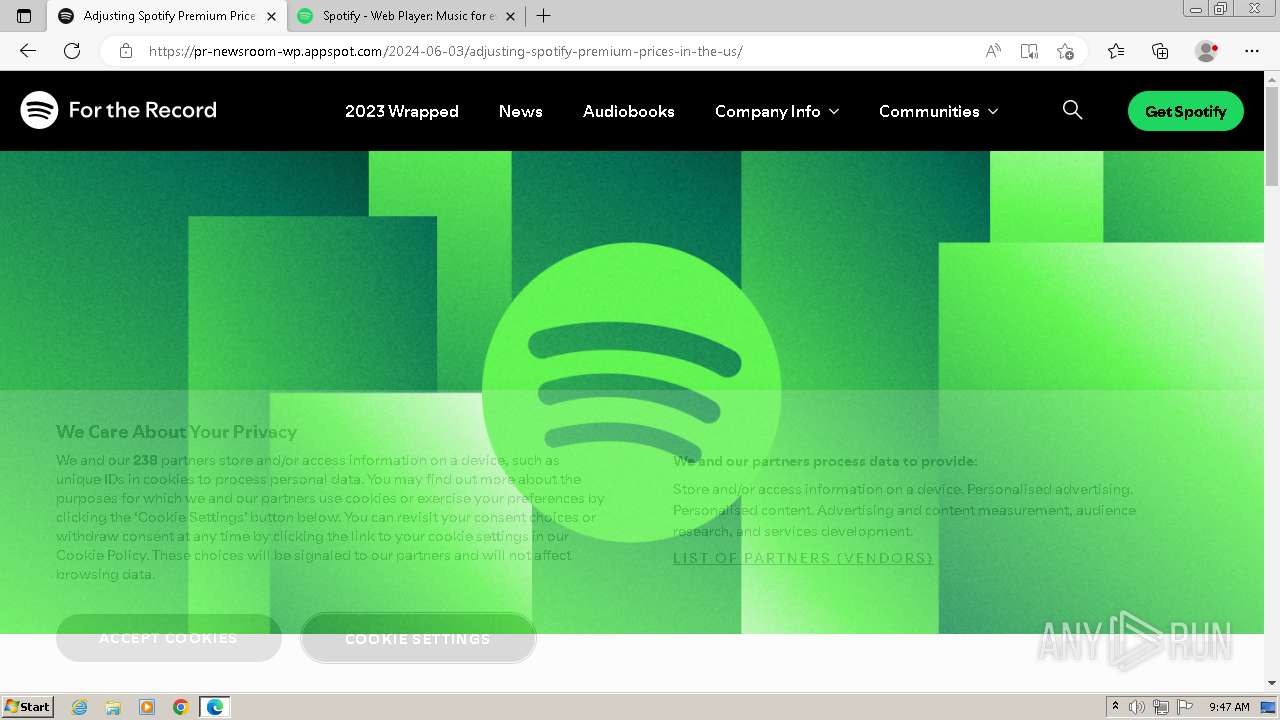The image size is (1280, 720).
Task: Click the 'We Care About Your Privacy' heading
Action: (x=177, y=432)
